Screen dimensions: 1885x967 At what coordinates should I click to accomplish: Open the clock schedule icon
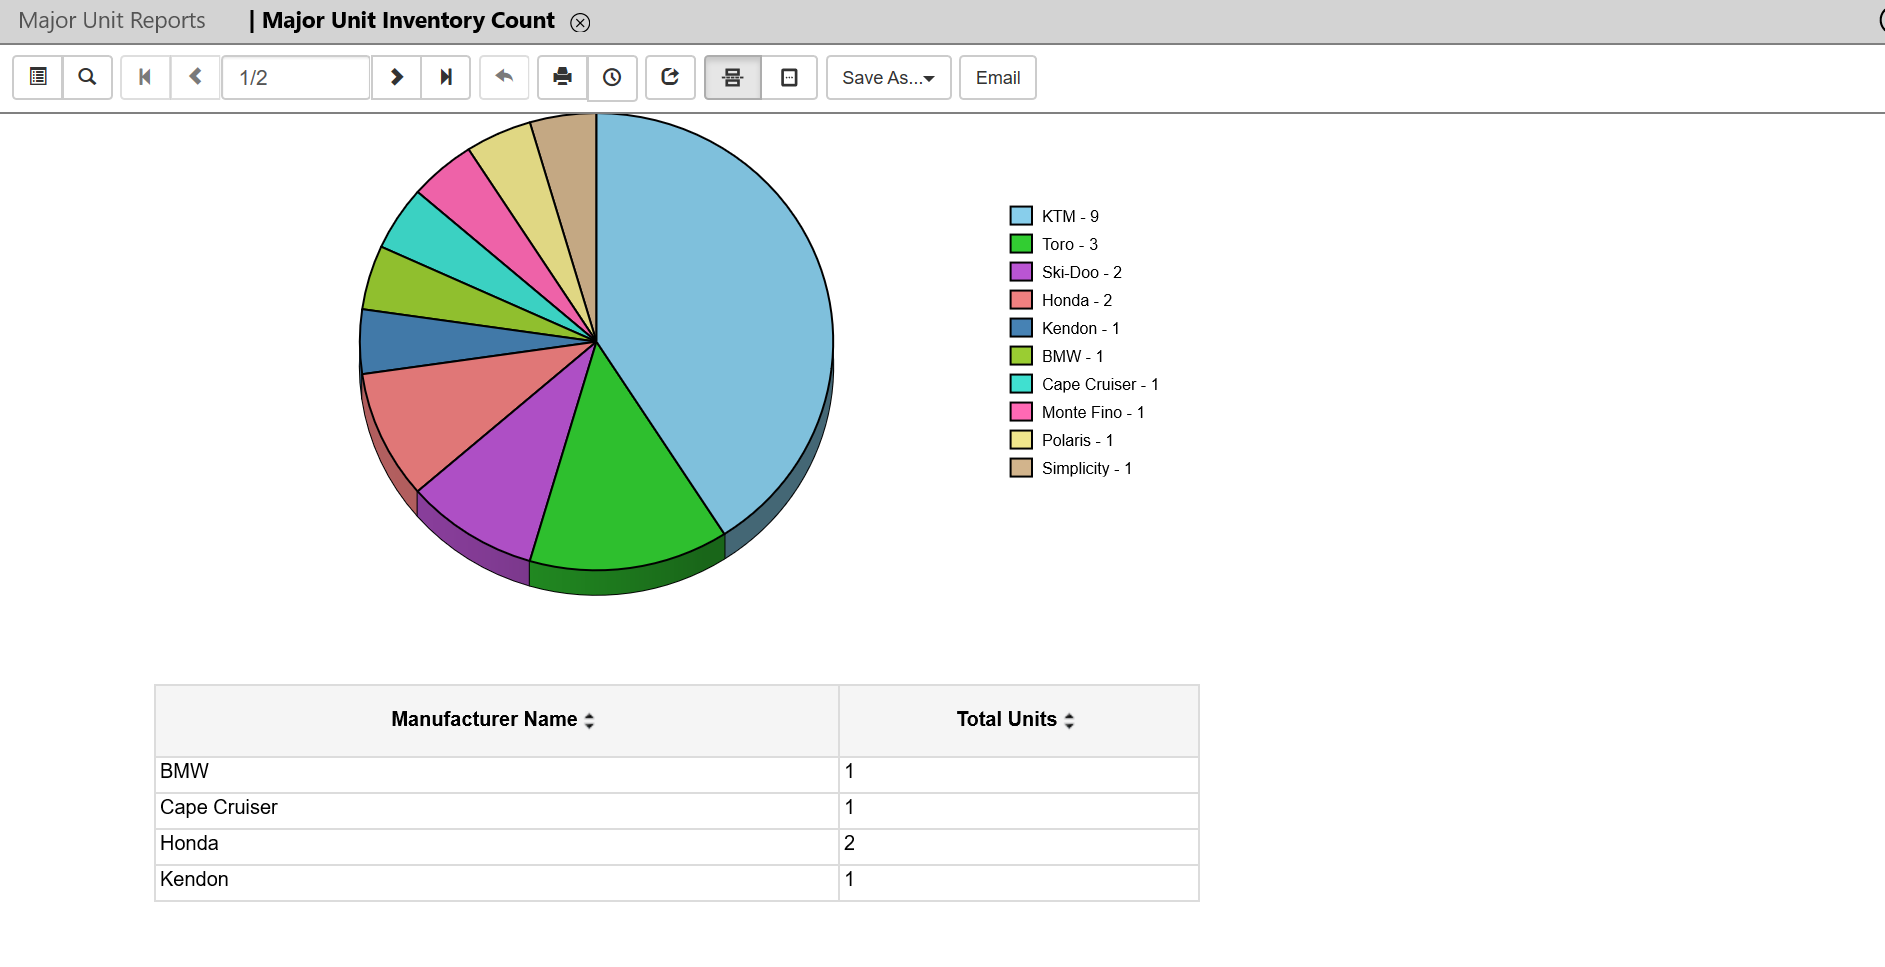[x=612, y=77]
